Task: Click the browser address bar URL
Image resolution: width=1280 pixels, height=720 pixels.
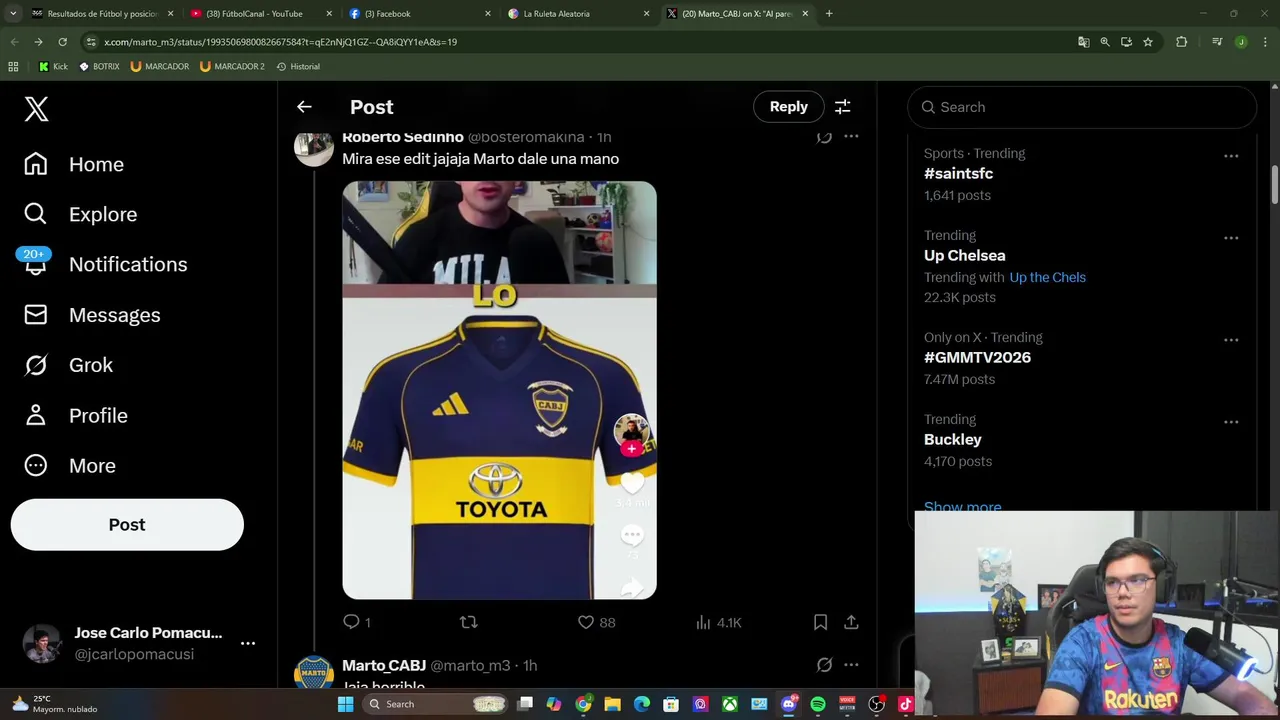Action: [x=280, y=42]
